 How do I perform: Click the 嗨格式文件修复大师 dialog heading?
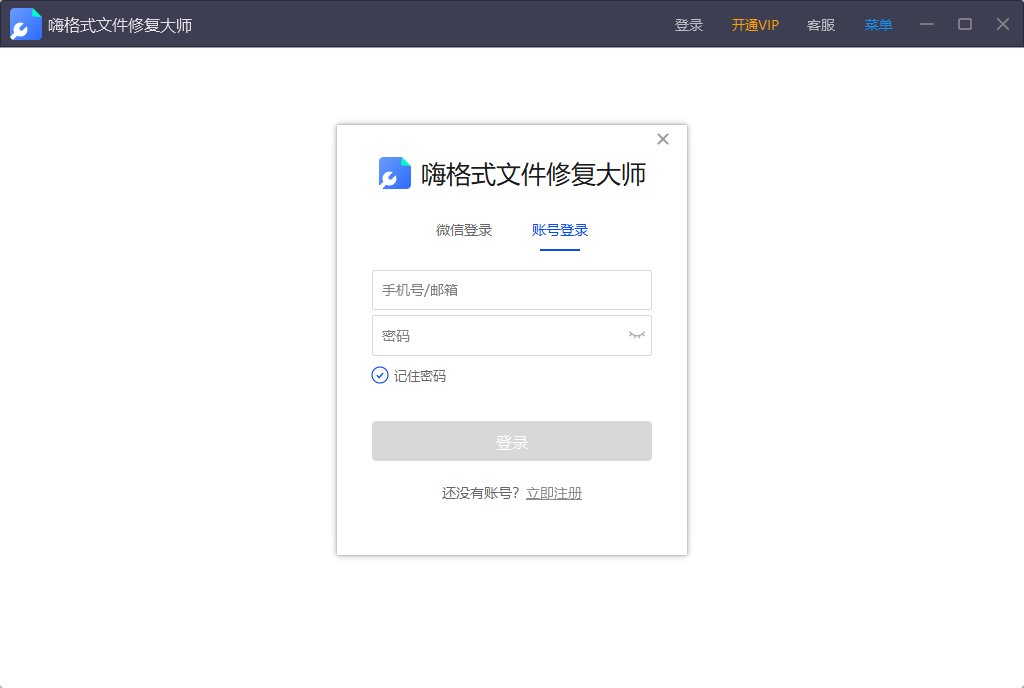[x=534, y=174]
